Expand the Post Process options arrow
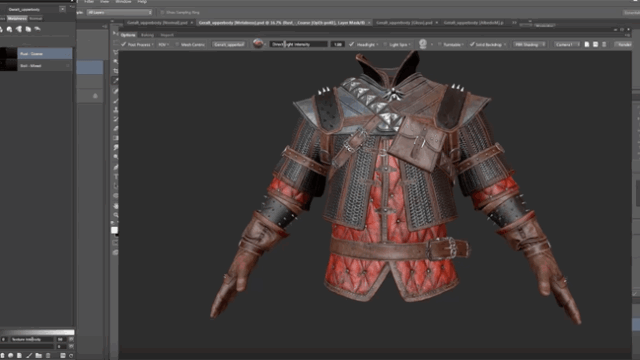The width and height of the screenshot is (640, 360). [x=153, y=44]
